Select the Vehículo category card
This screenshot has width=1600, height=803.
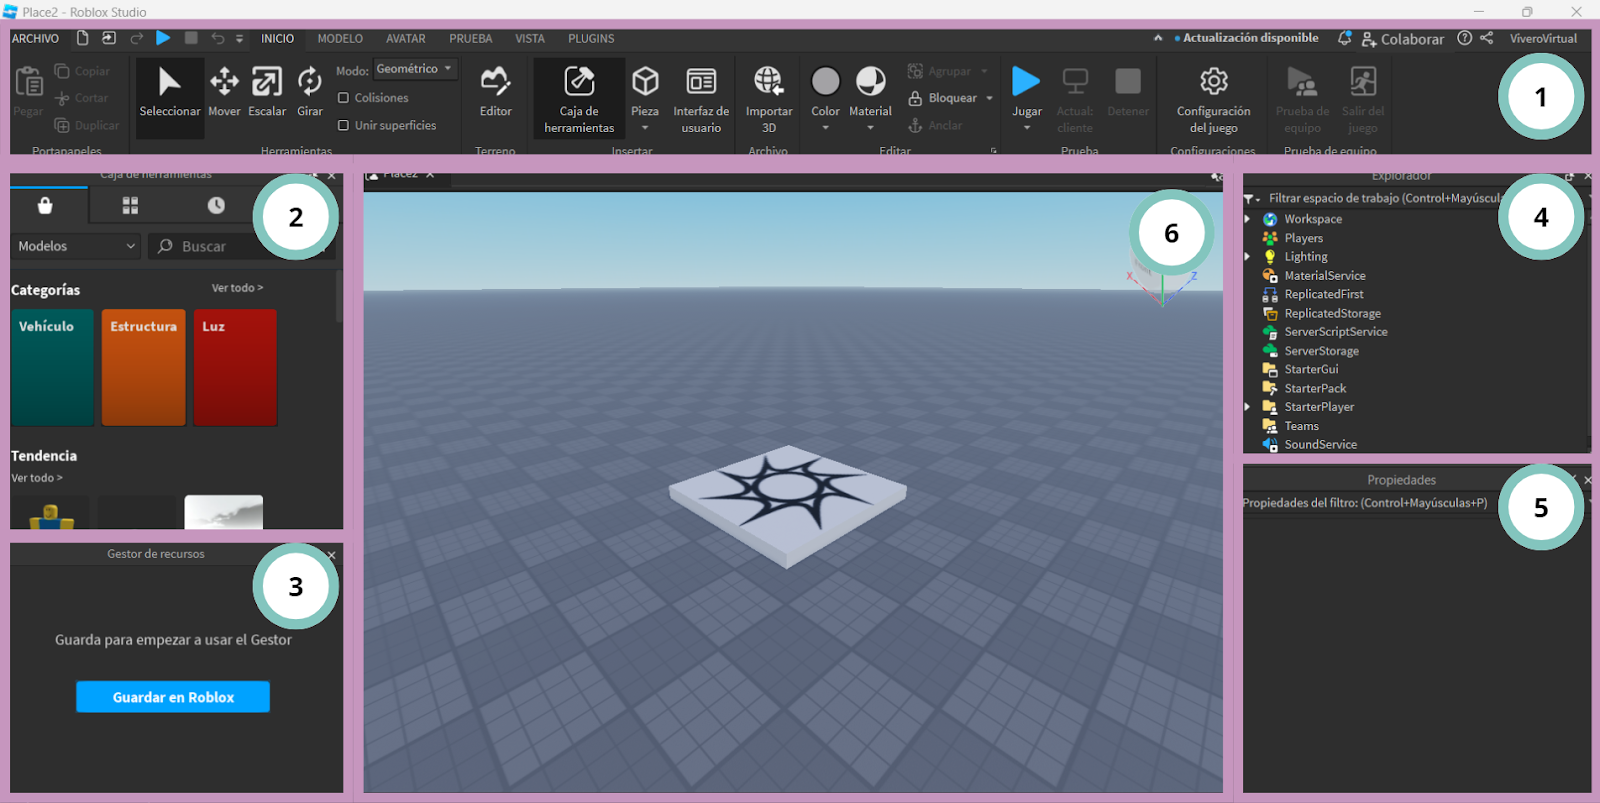[52, 367]
